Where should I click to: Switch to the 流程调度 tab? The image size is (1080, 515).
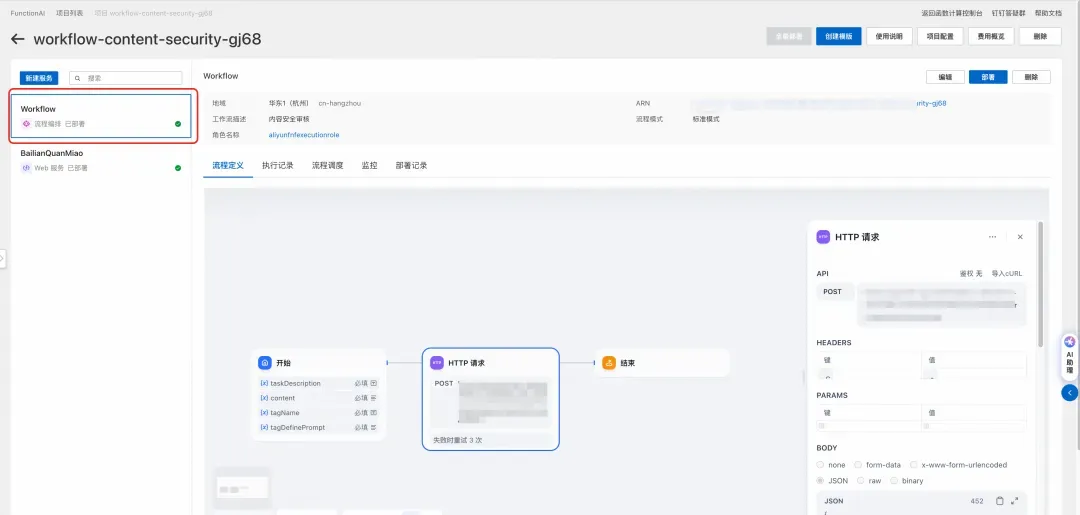(328, 166)
